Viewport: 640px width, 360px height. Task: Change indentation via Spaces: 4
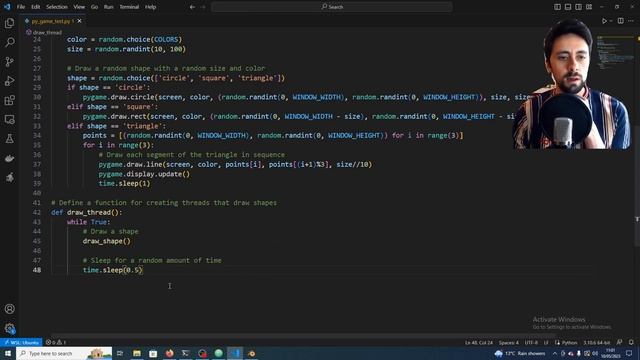(x=509, y=342)
